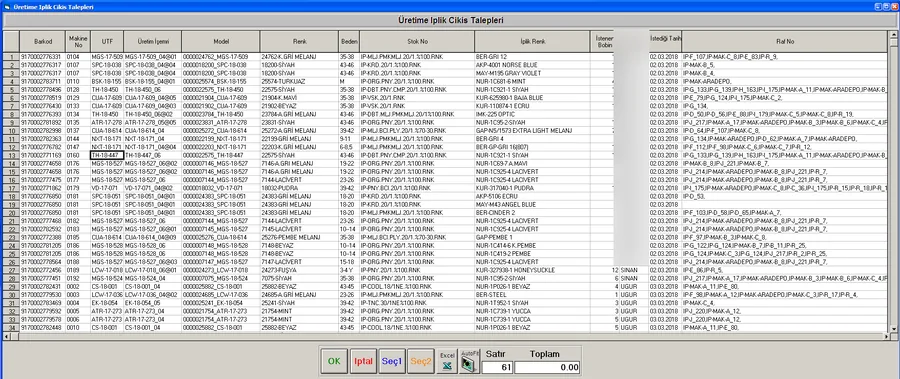Export the grid with the Excel icon
The image size is (900, 379).
pyautogui.click(x=447, y=361)
